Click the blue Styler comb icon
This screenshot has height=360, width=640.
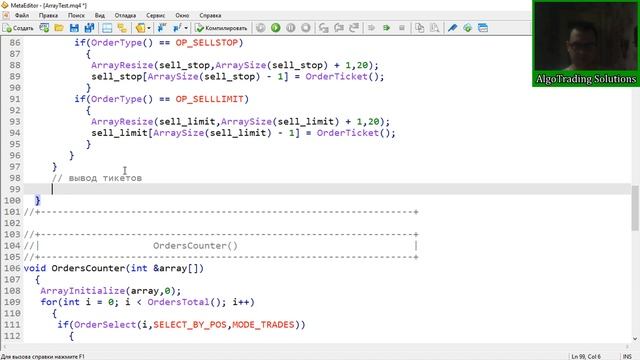(x=452, y=28)
